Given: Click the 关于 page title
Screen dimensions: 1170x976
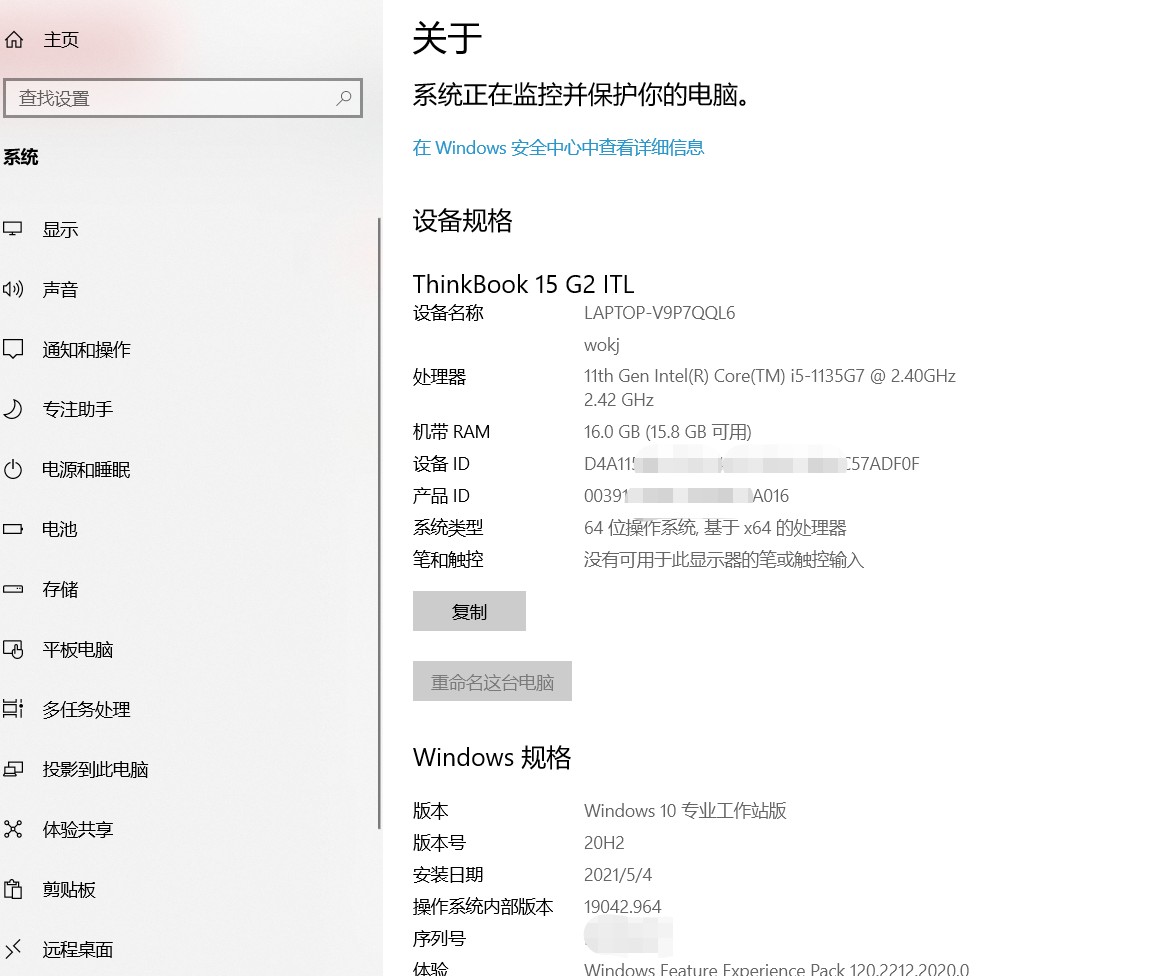Looking at the screenshot, I should (x=448, y=38).
